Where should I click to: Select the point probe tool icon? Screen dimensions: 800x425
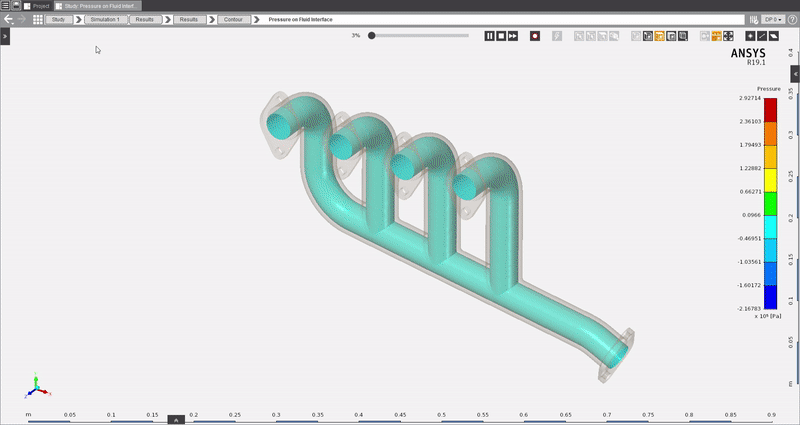click(x=750, y=36)
